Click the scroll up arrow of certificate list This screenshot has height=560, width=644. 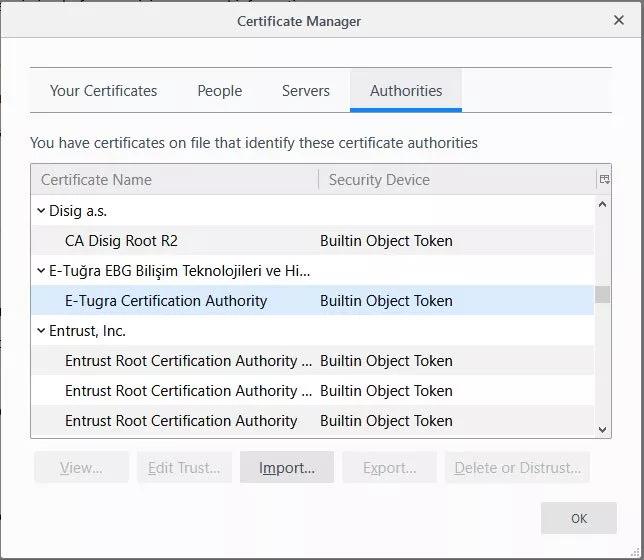603,205
